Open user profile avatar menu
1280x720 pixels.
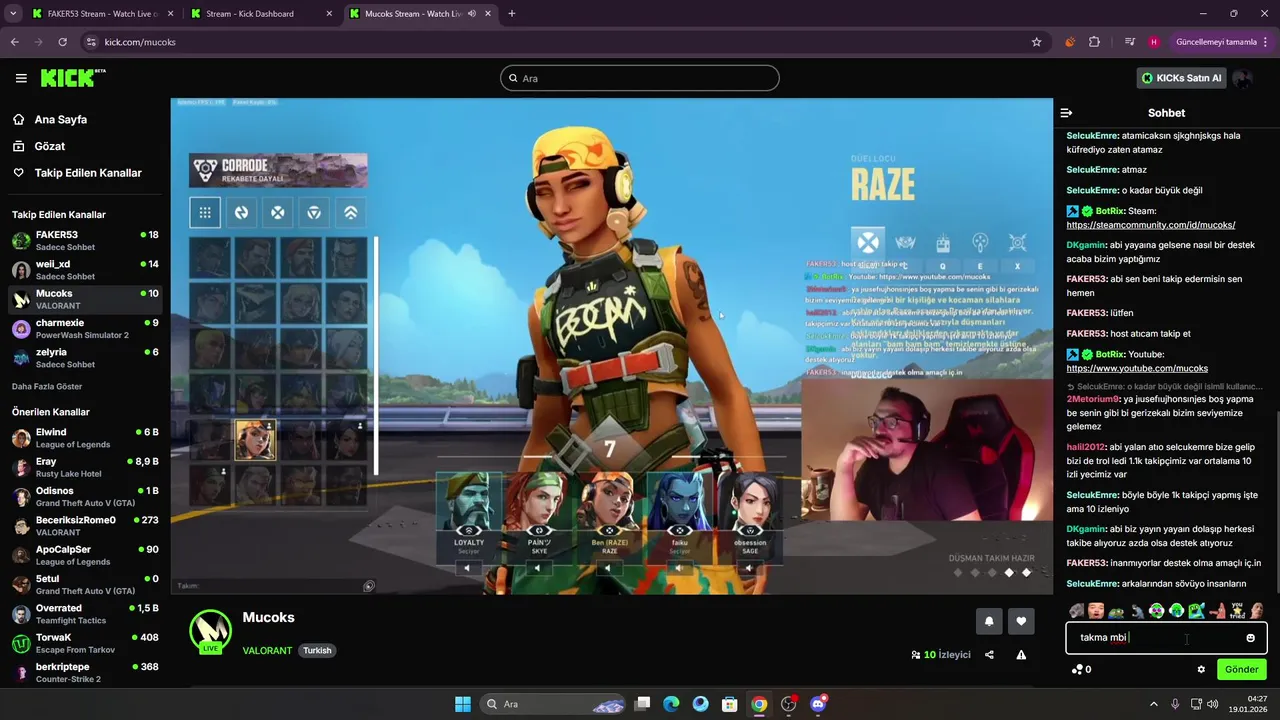[1243, 78]
